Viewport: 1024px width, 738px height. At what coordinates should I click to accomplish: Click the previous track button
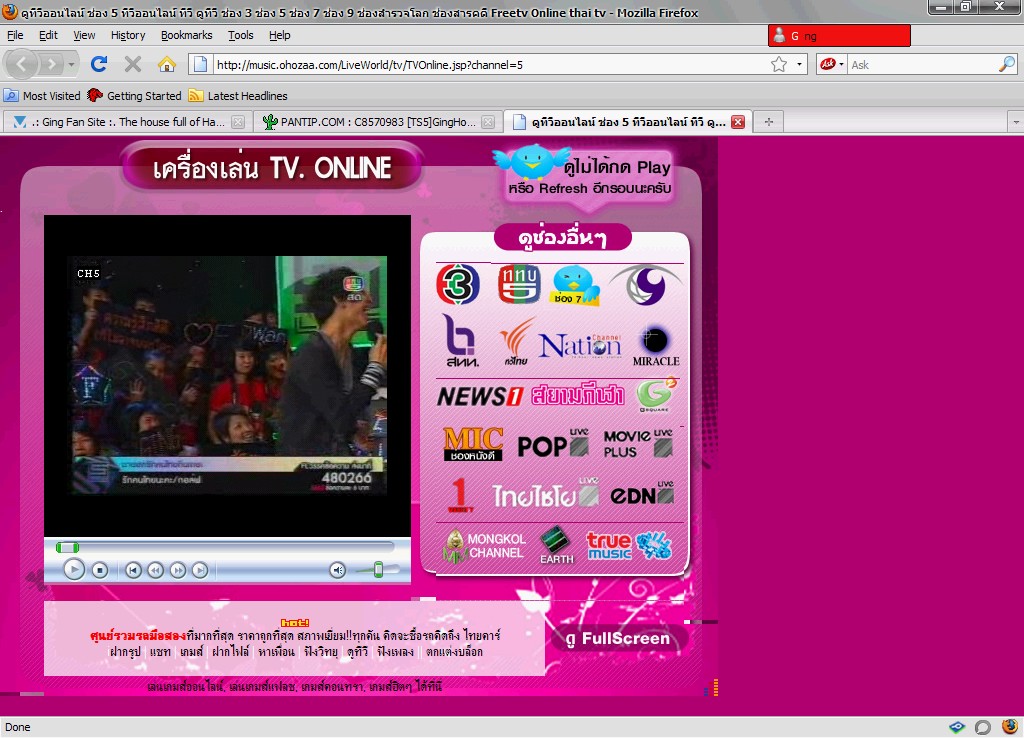coord(133,570)
